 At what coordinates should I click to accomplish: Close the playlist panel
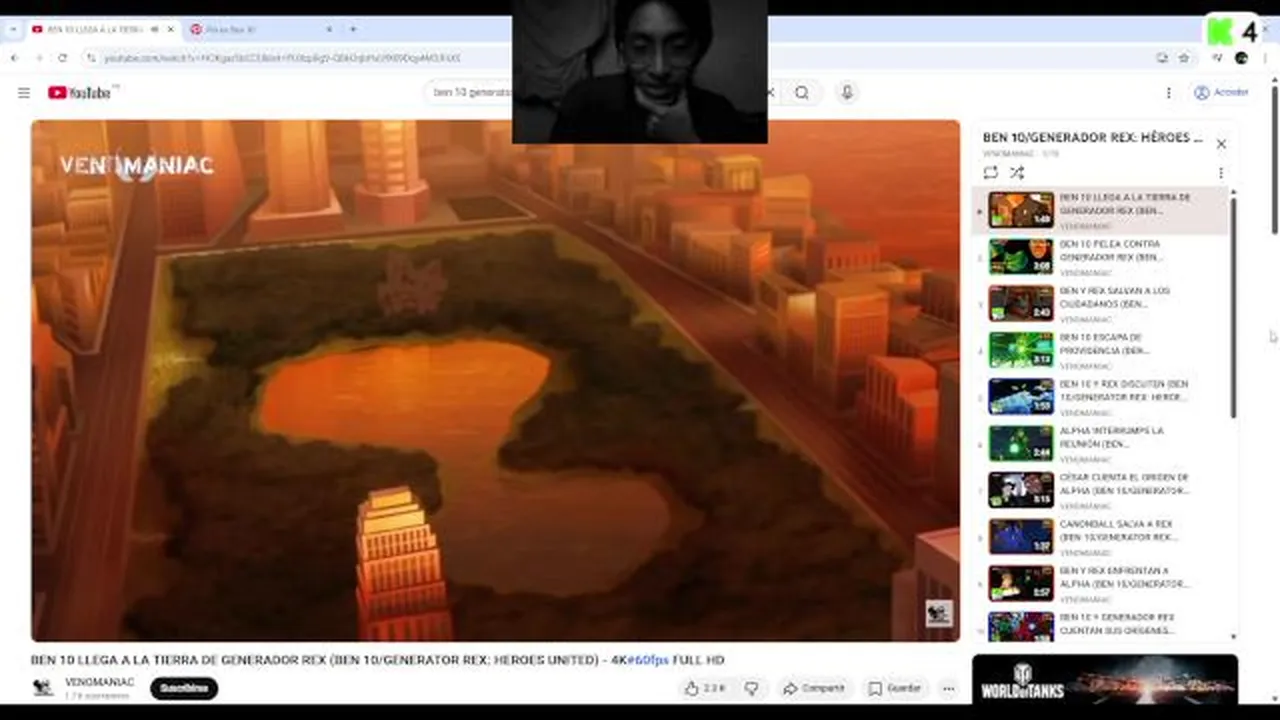tap(1221, 144)
